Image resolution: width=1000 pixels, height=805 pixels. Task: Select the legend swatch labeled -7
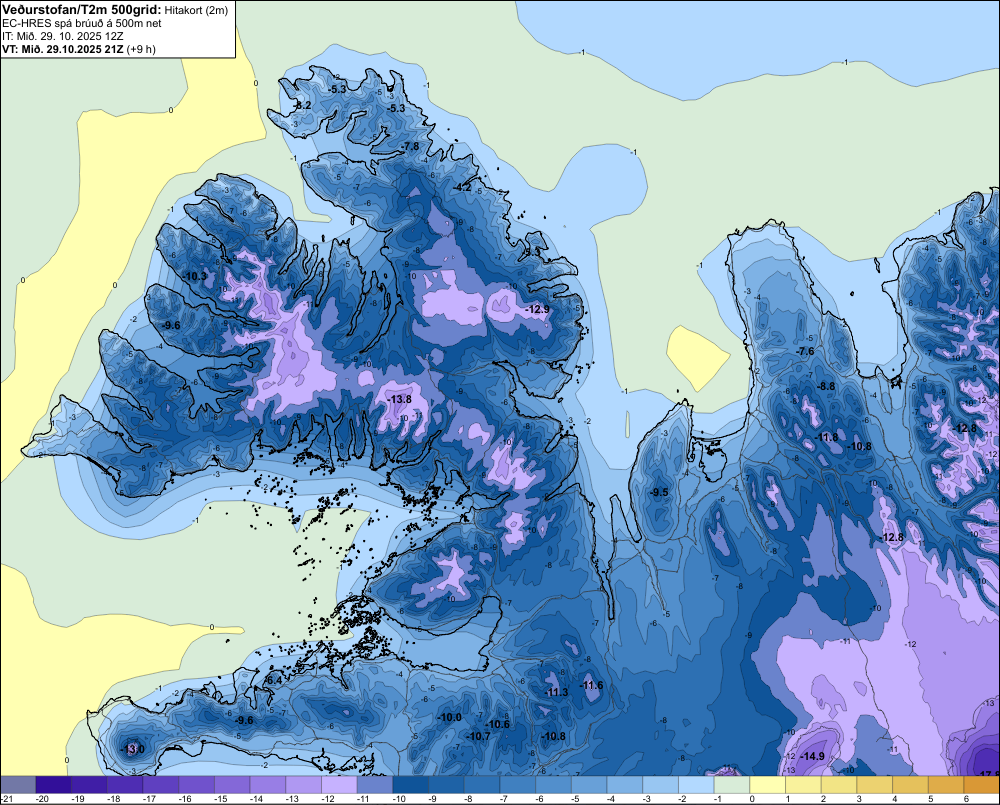pos(518,784)
